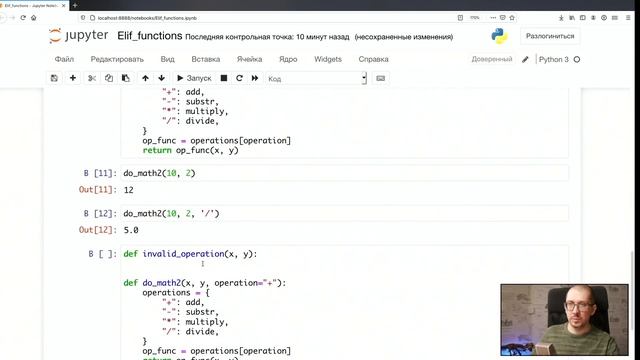Click the Jupyter logo
The width and height of the screenshot is (640, 360).
[78, 36]
